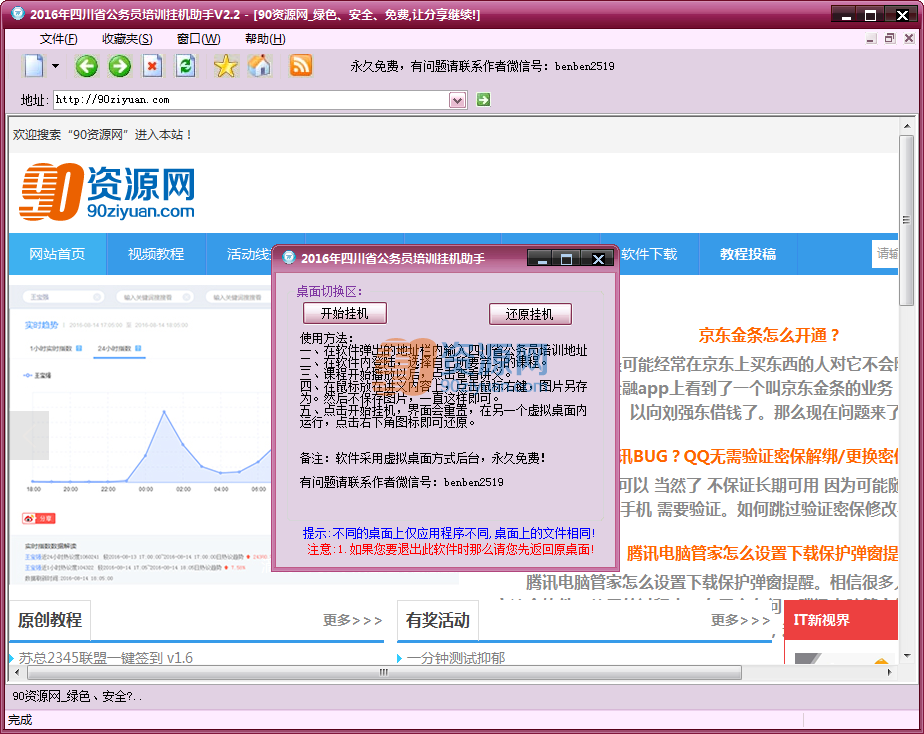Click the horizontal scrollbar left arrow
The image size is (924, 734).
[x=17, y=672]
